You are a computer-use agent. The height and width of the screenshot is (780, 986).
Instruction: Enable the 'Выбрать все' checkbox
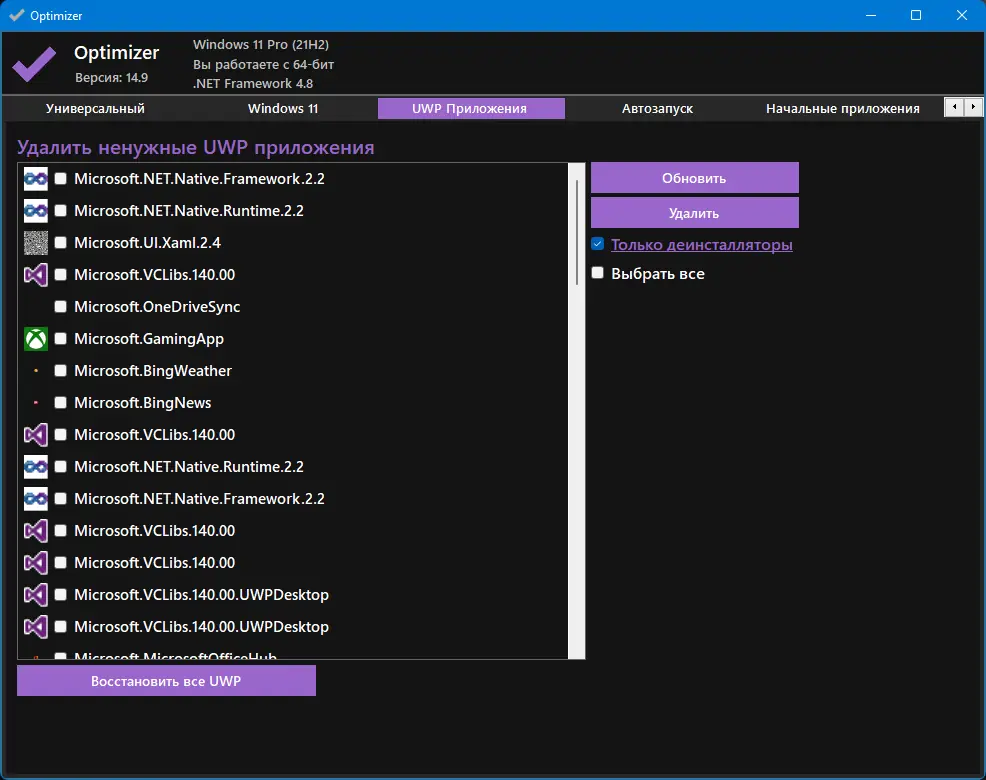(x=597, y=273)
